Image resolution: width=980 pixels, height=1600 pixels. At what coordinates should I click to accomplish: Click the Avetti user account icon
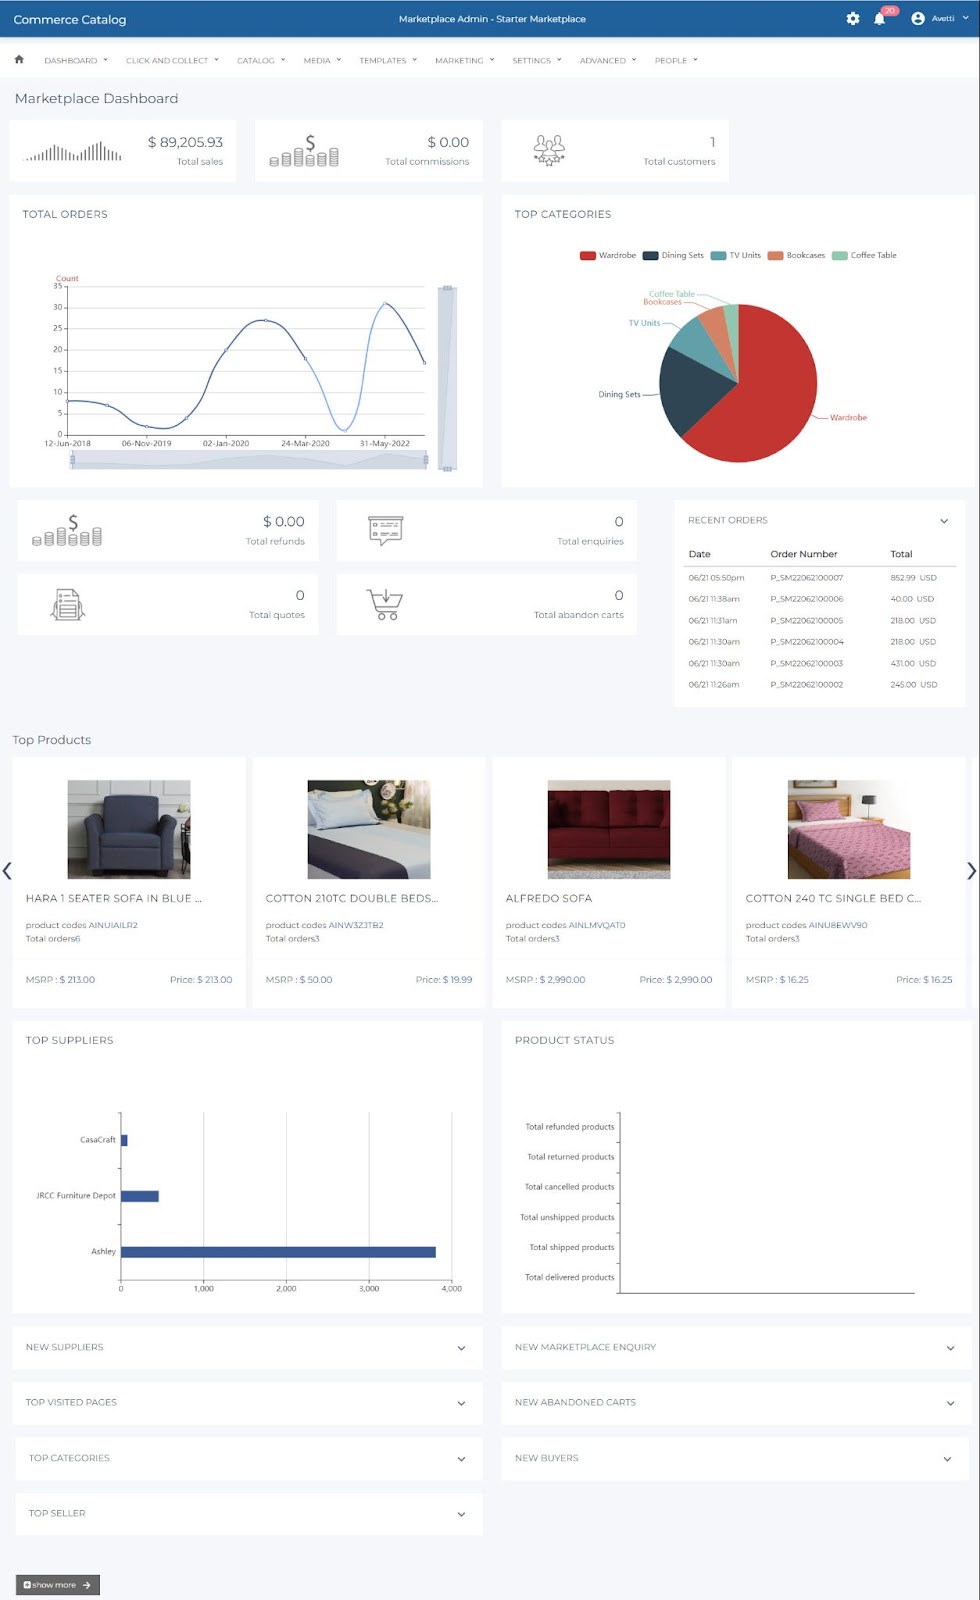coord(918,19)
